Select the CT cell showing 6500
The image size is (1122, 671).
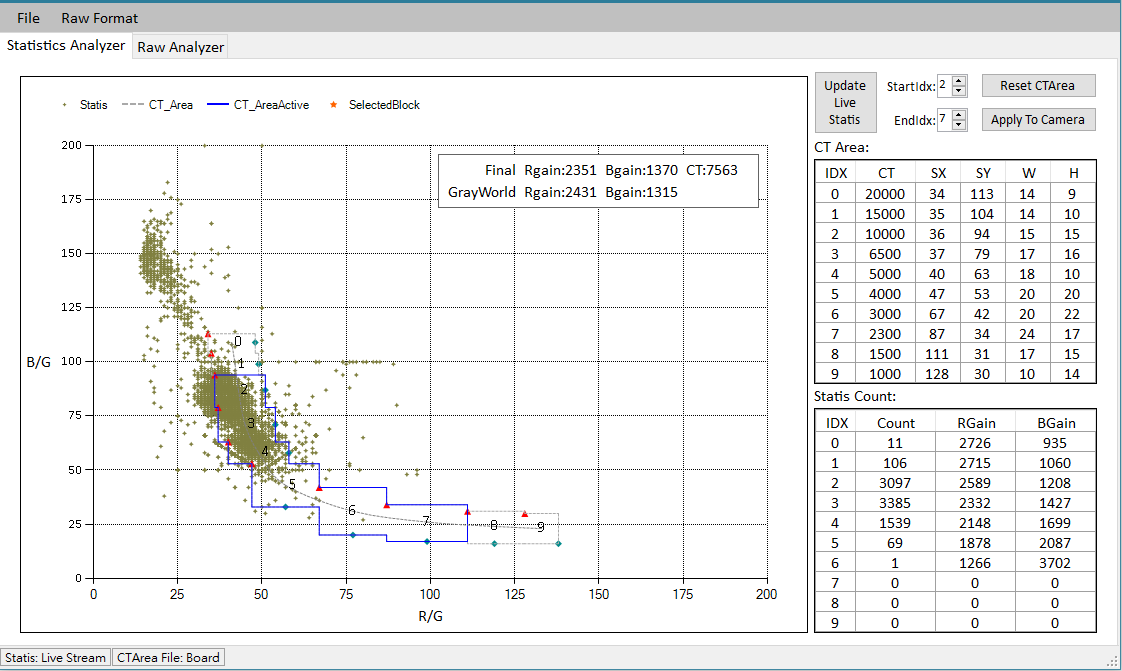[x=886, y=254]
